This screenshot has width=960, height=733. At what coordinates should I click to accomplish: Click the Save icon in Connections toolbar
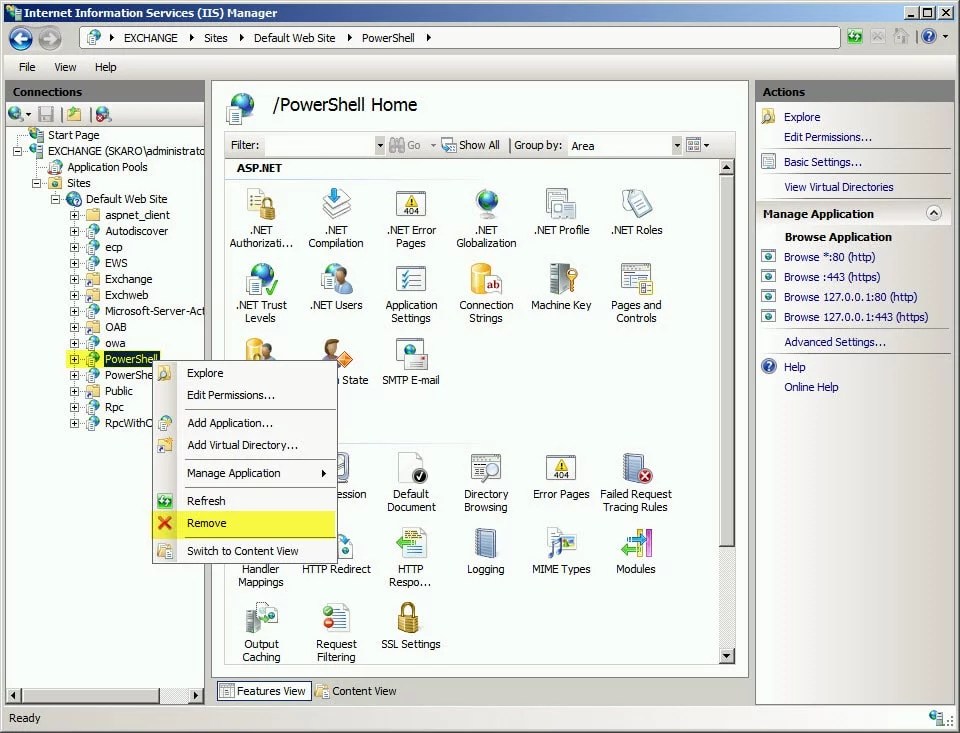[x=46, y=114]
